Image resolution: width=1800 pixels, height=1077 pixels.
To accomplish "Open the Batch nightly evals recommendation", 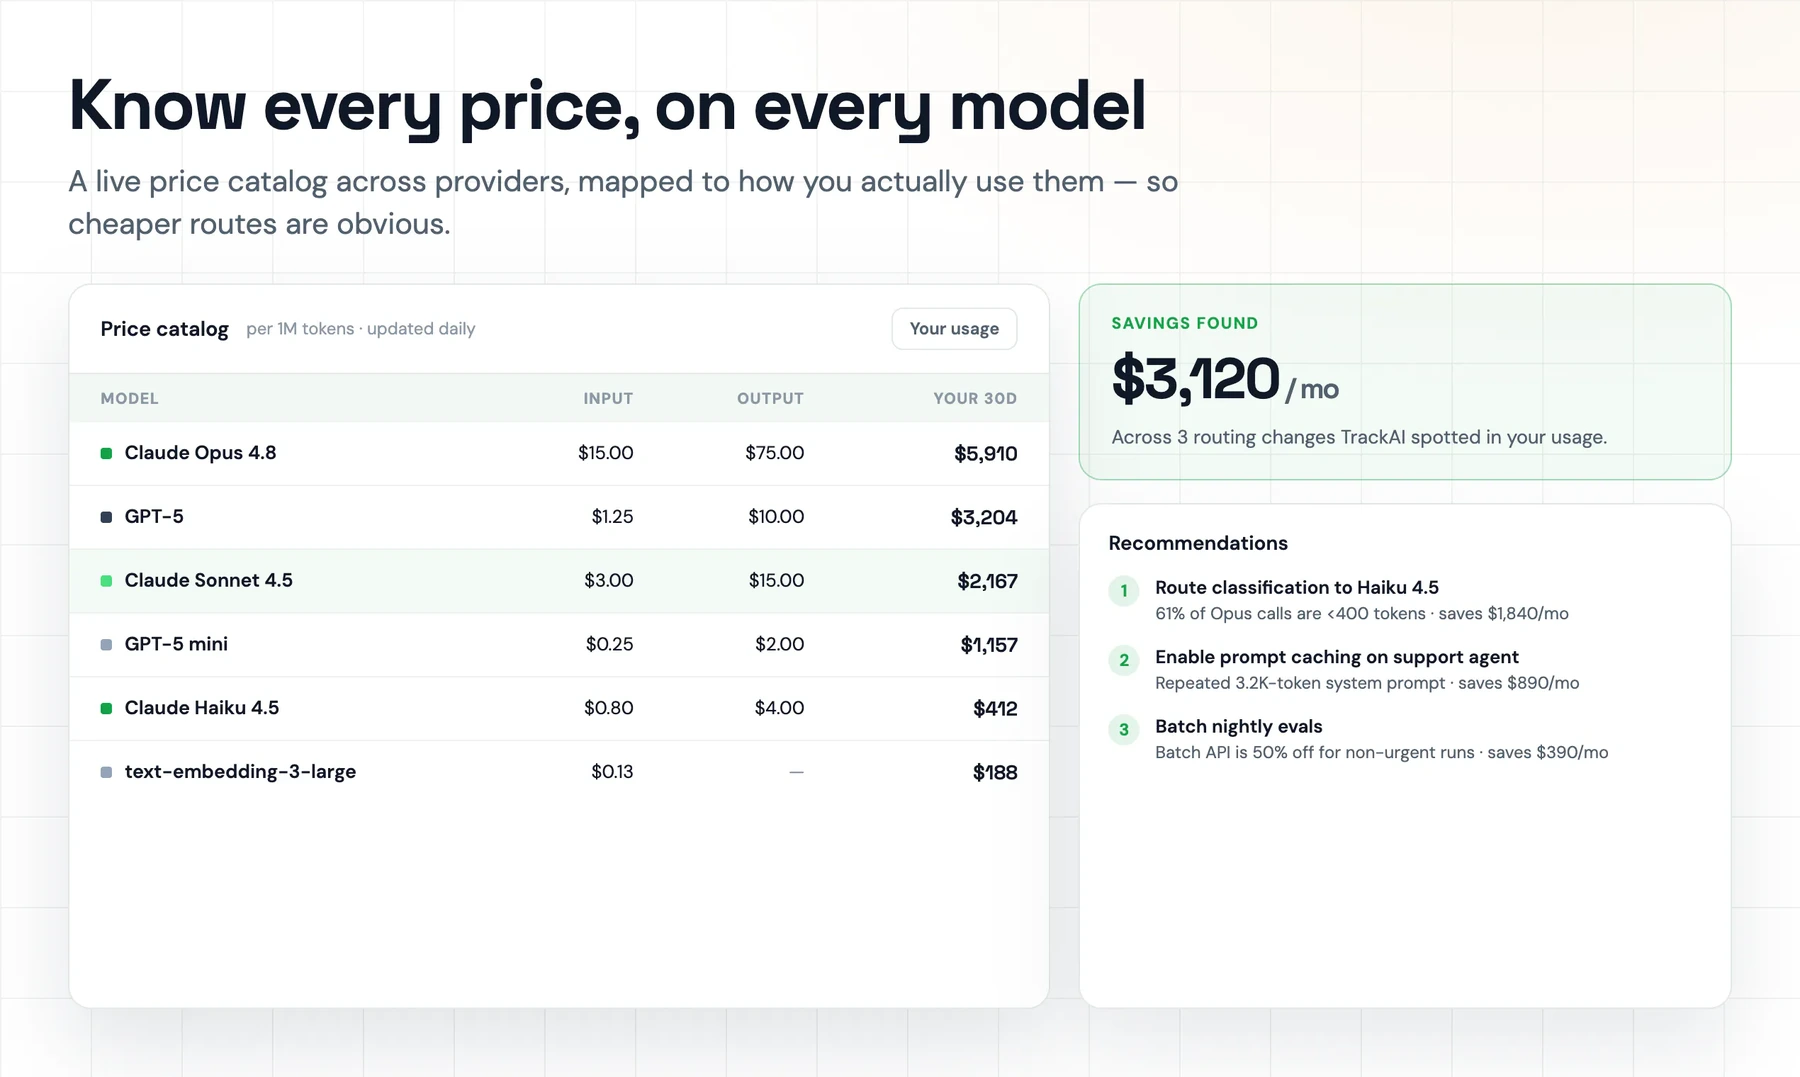I will tap(1238, 727).
